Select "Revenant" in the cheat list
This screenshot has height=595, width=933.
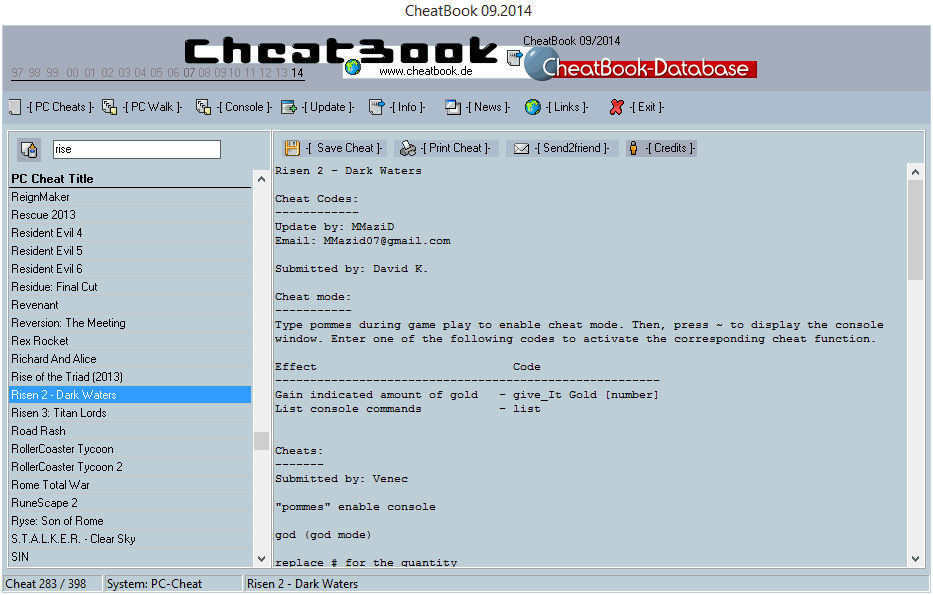(130, 305)
